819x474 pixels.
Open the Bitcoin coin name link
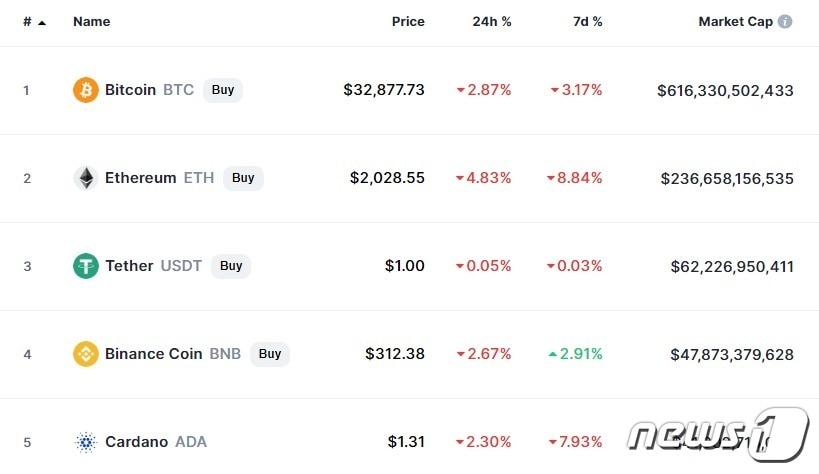tap(131, 90)
